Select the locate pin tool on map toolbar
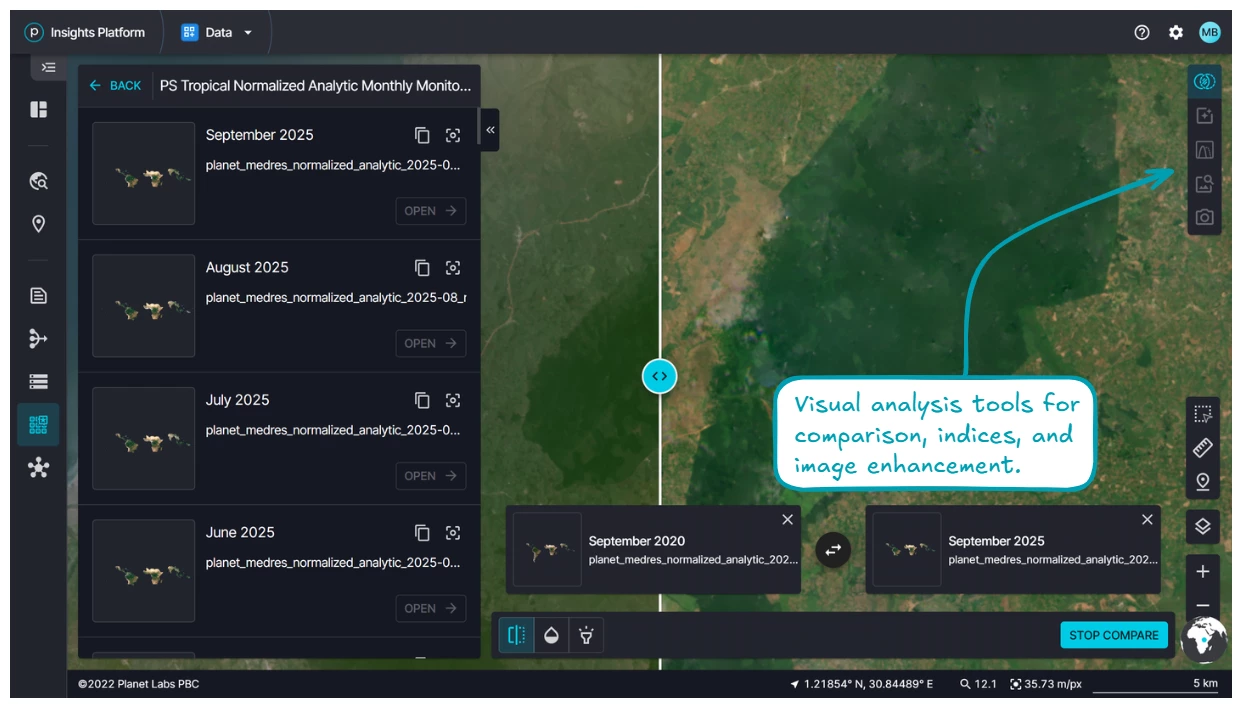 (1203, 482)
